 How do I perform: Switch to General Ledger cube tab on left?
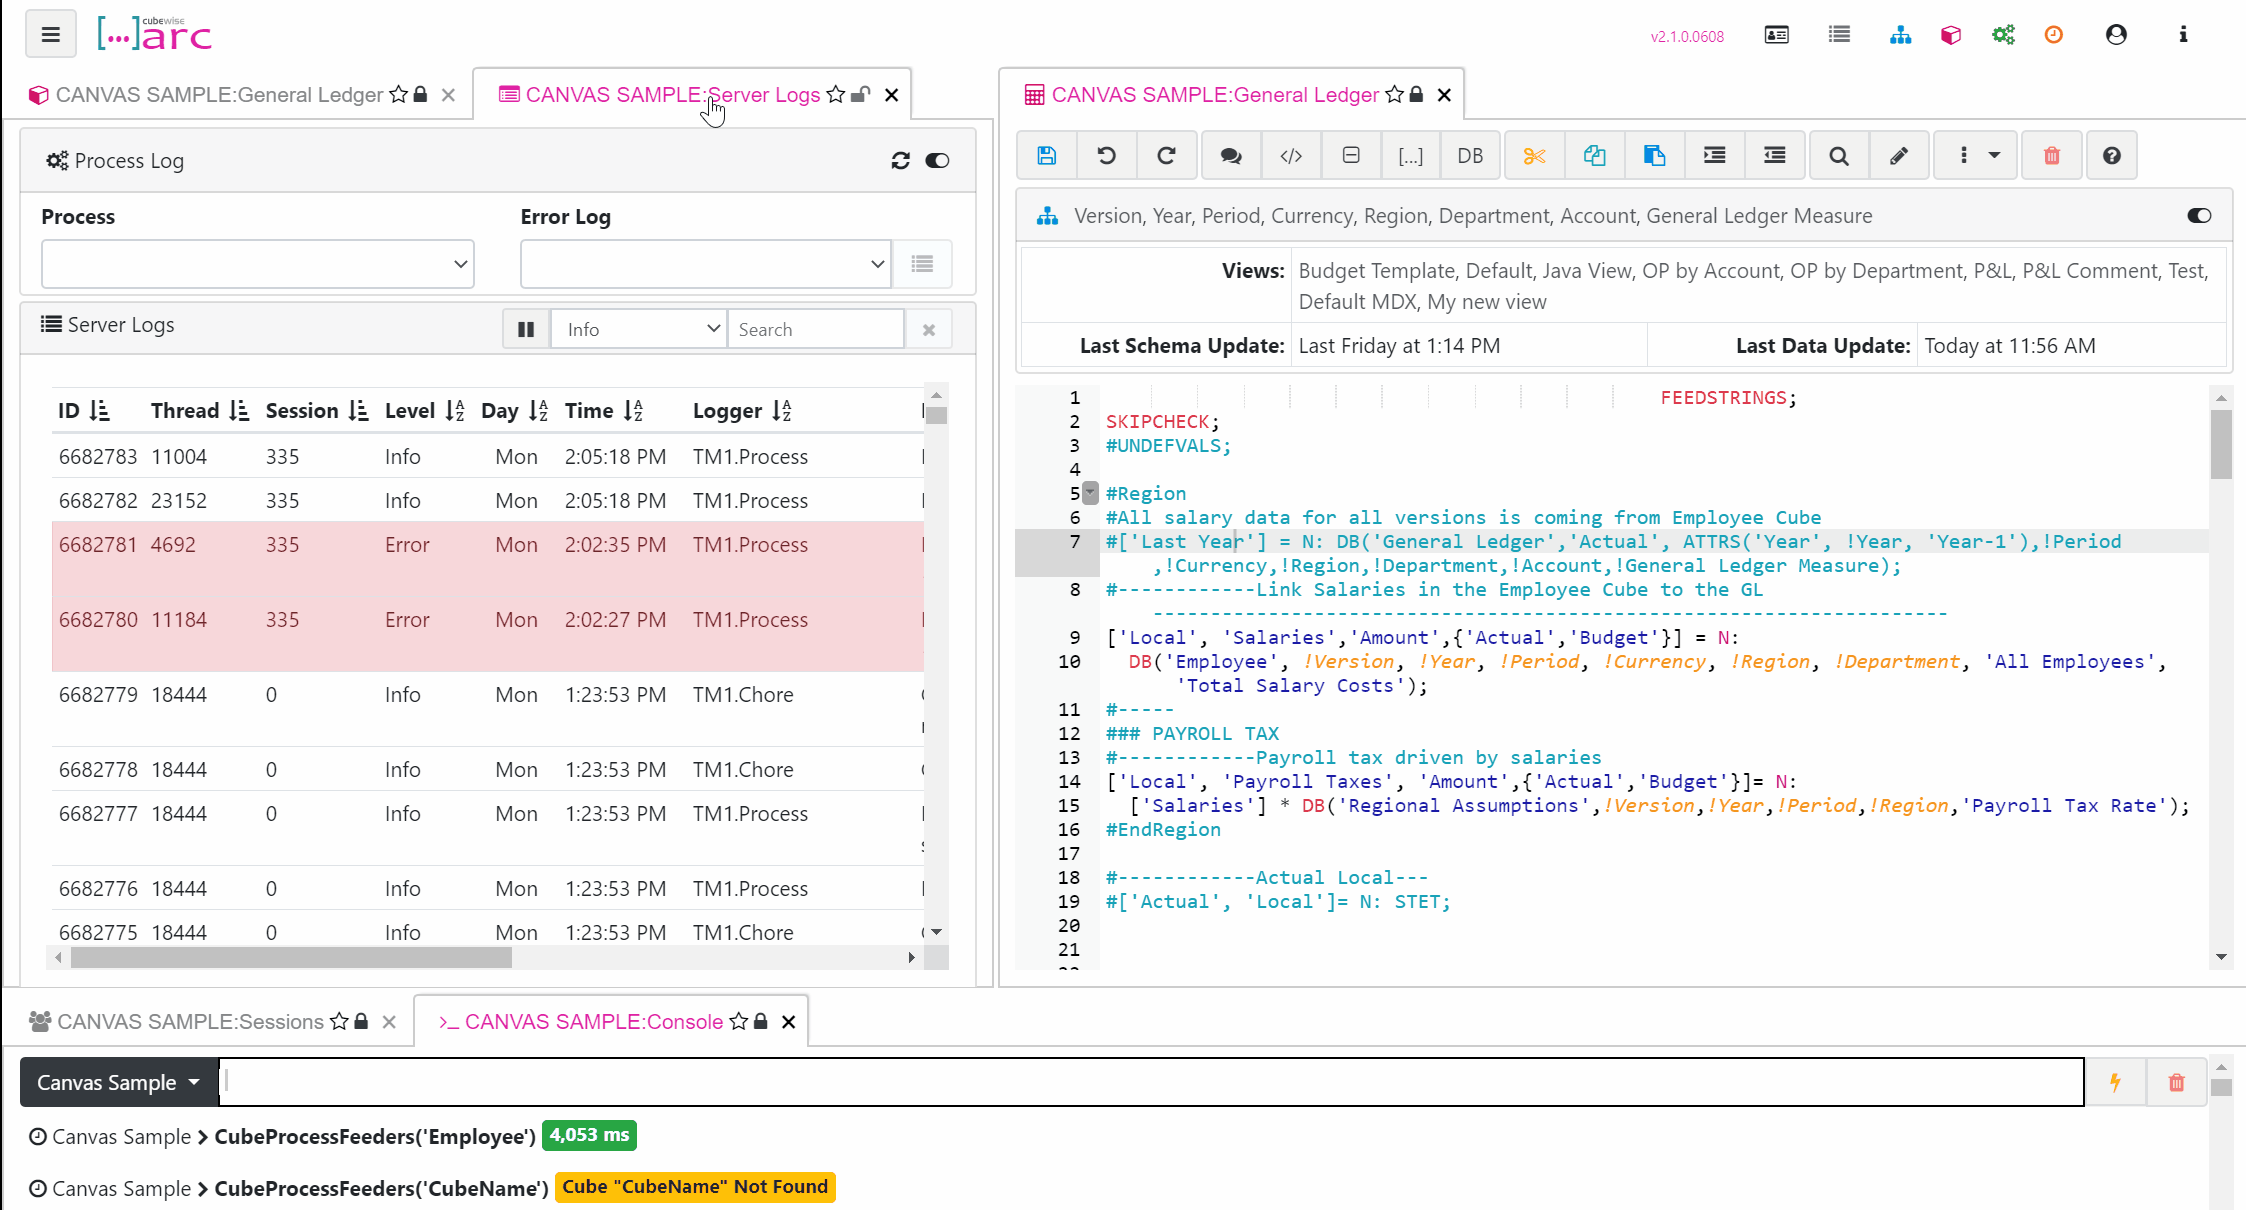218,95
